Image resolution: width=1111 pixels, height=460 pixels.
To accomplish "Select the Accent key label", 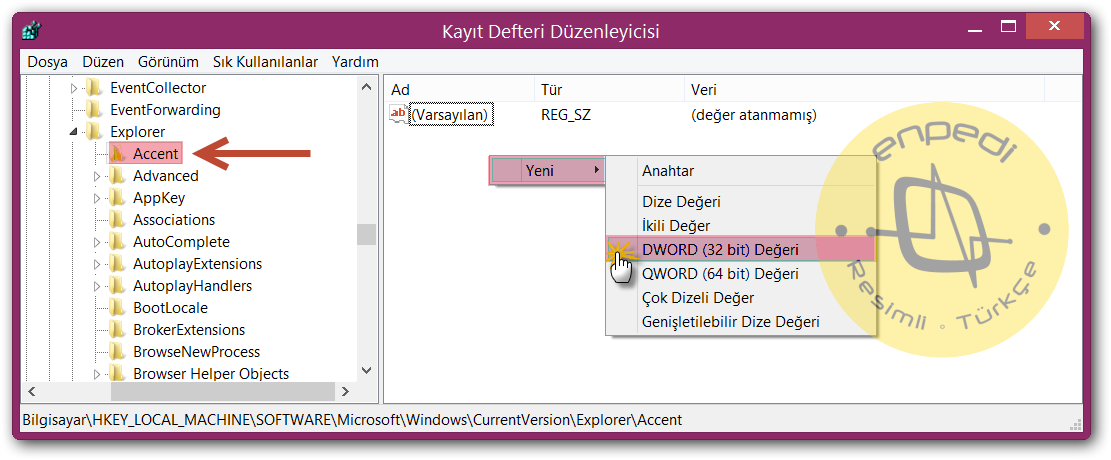I will [x=155, y=154].
